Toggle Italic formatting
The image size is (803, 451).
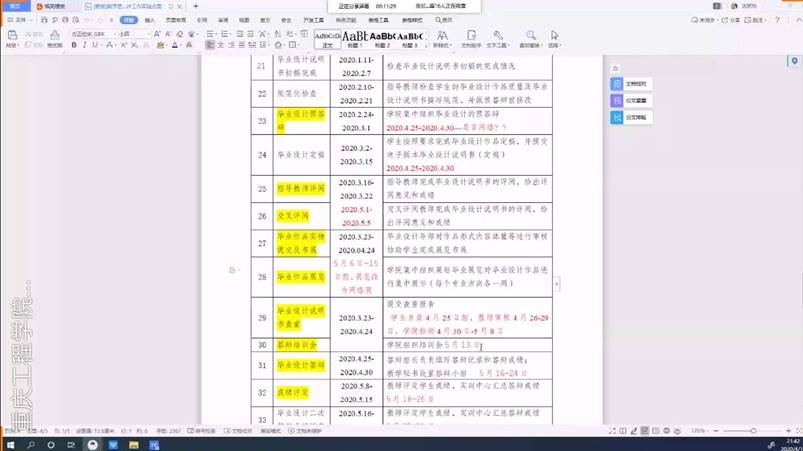pyautogui.click(x=85, y=45)
